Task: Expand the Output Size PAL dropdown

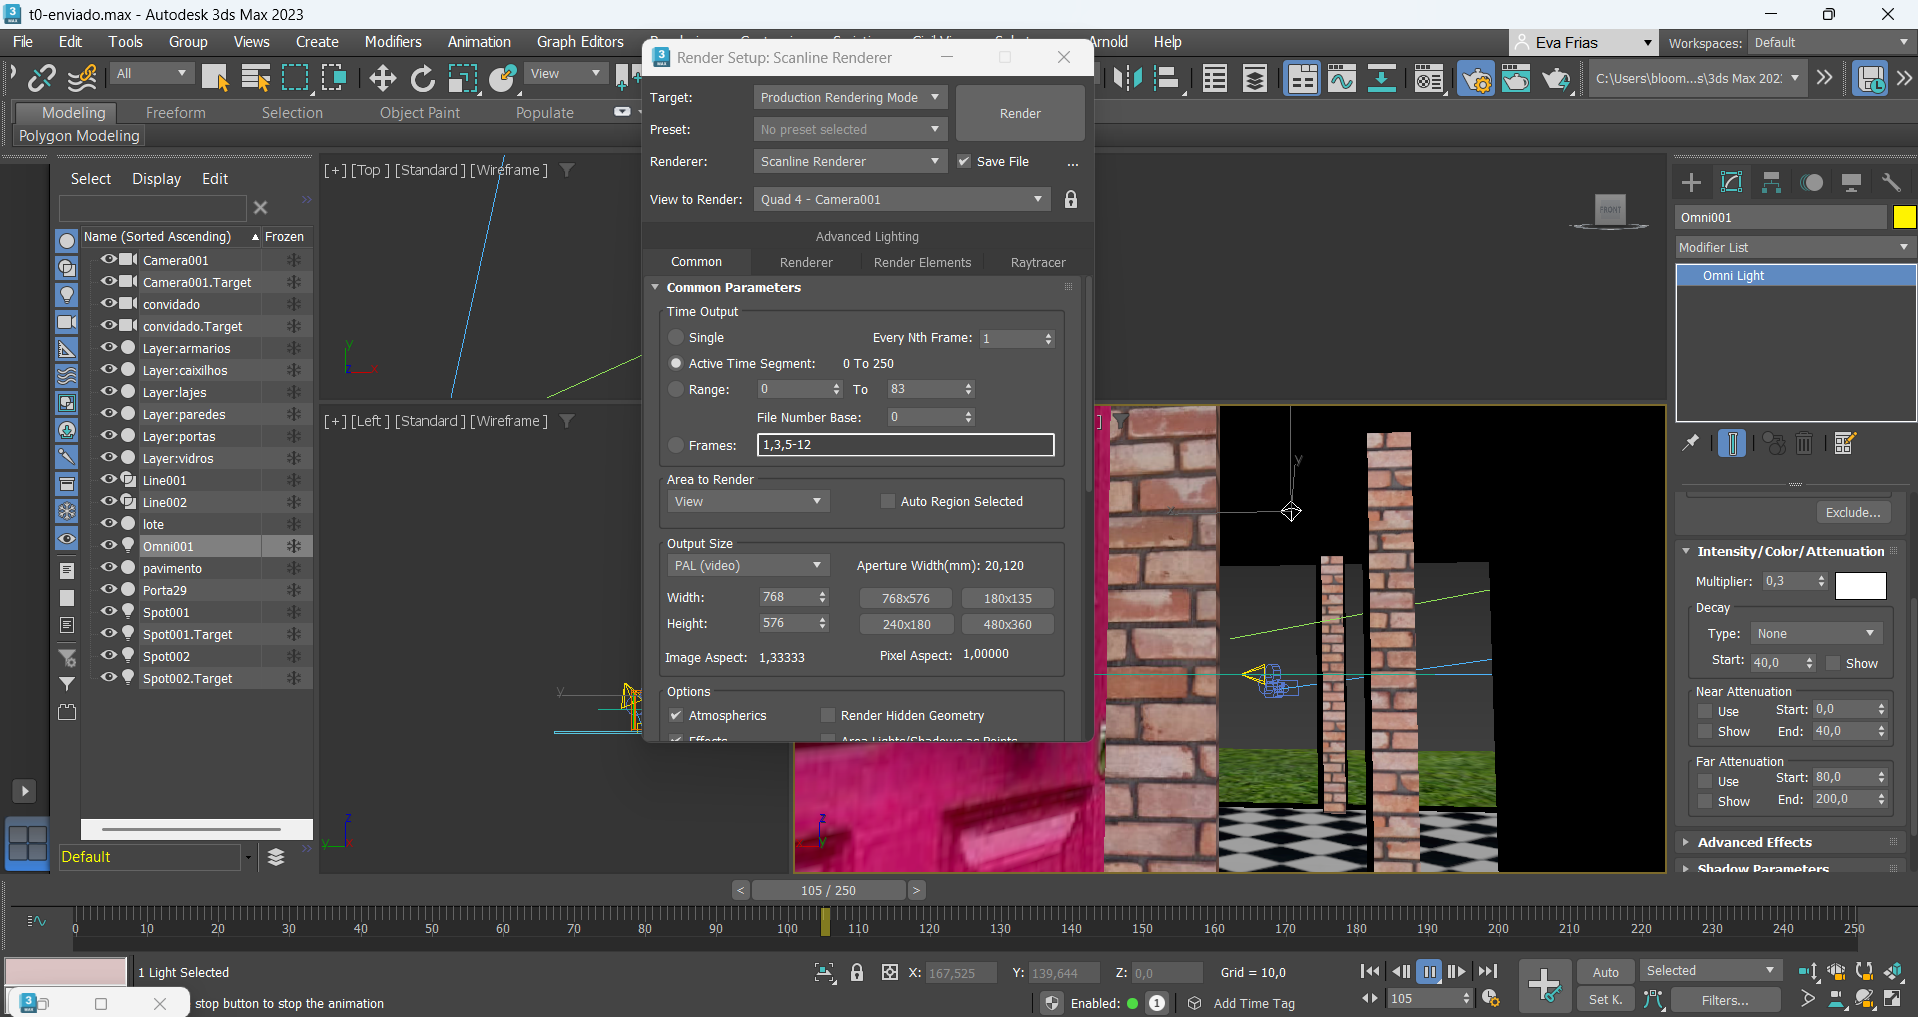Action: (x=747, y=566)
